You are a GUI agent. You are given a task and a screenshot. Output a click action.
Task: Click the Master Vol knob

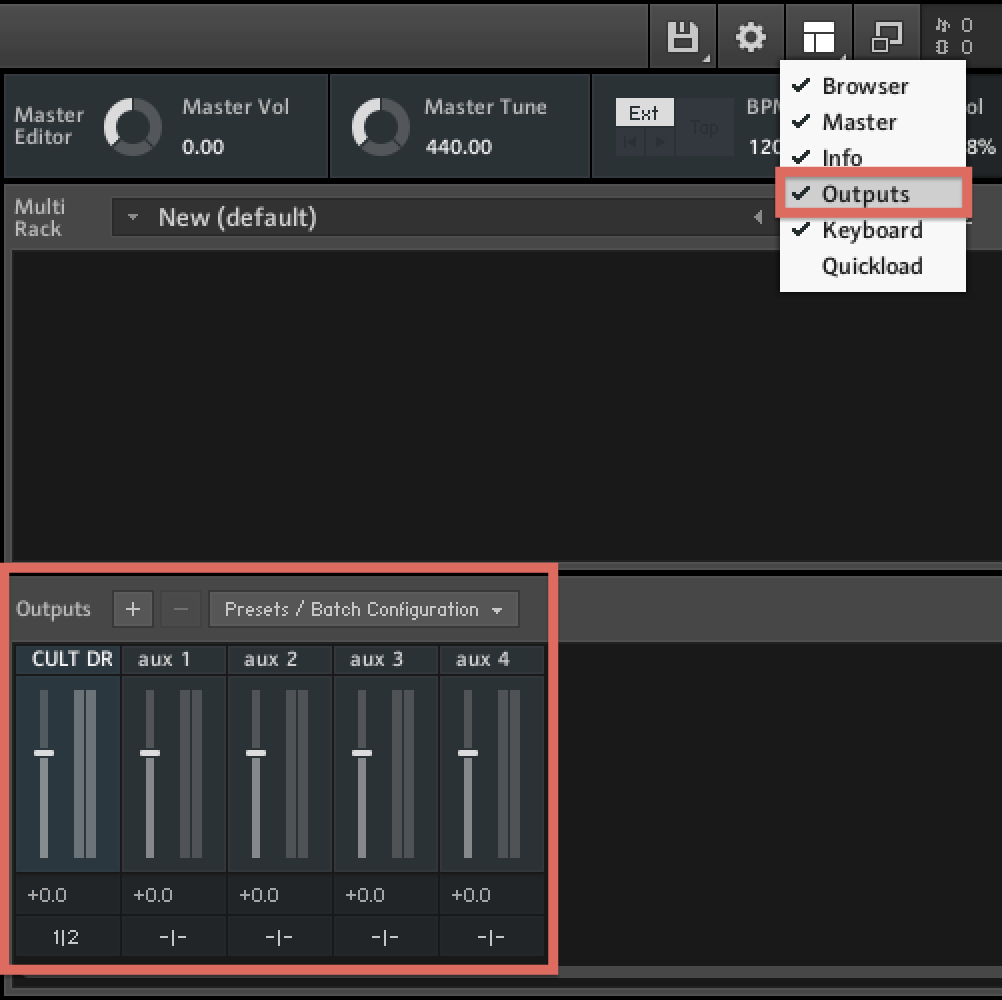point(132,127)
